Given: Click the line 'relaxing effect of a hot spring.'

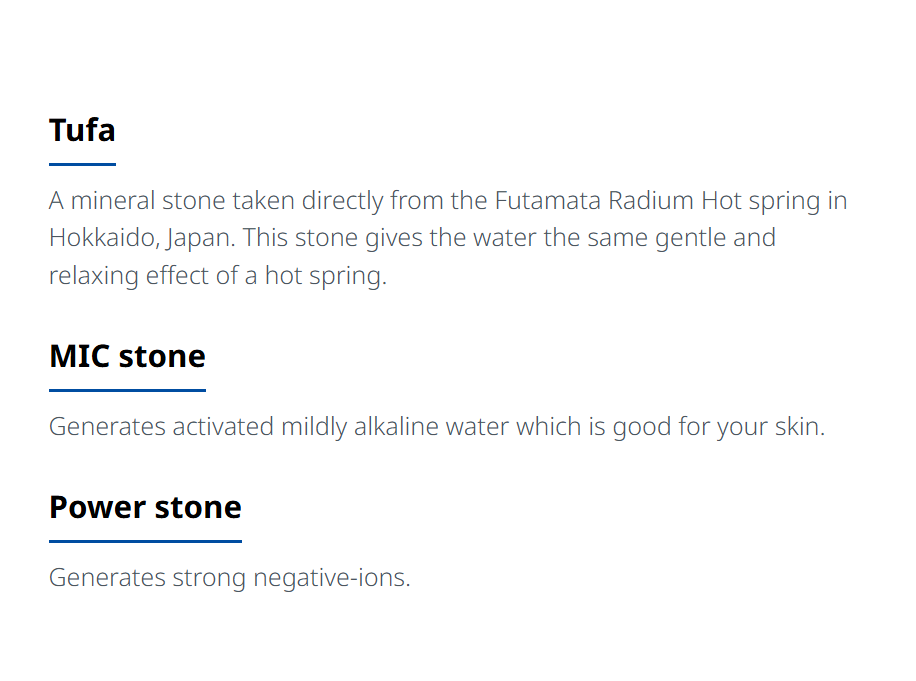Looking at the screenshot, I should [x=218, y=276].
